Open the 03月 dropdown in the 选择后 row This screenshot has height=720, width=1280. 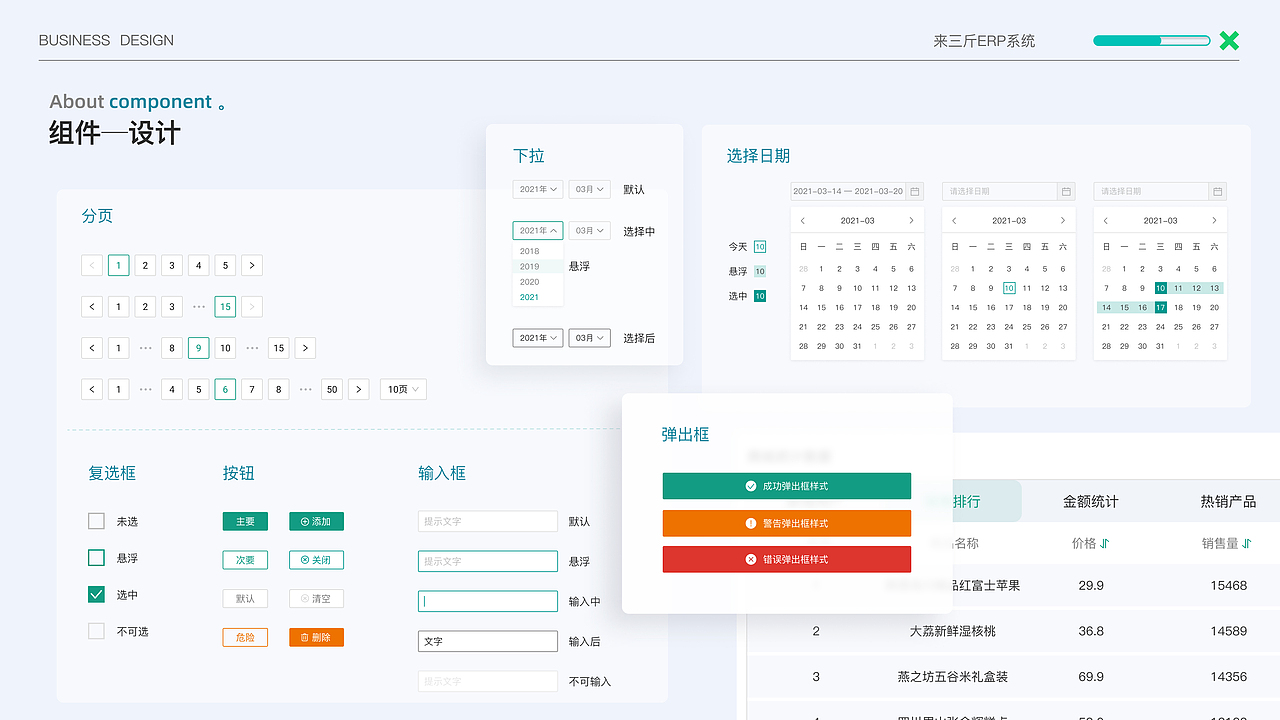pyautogui.click(x=589, y=338)
